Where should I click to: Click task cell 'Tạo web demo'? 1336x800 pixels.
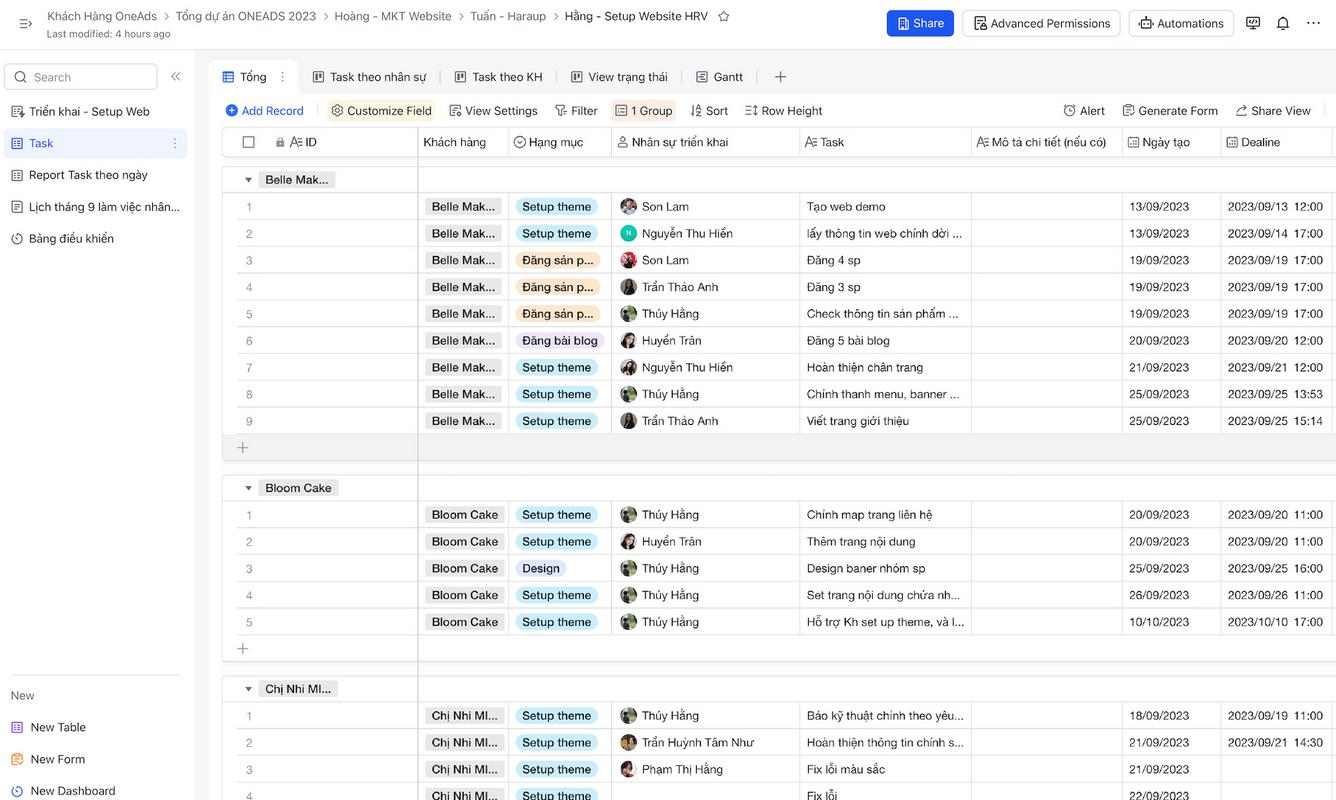point(885,207)
